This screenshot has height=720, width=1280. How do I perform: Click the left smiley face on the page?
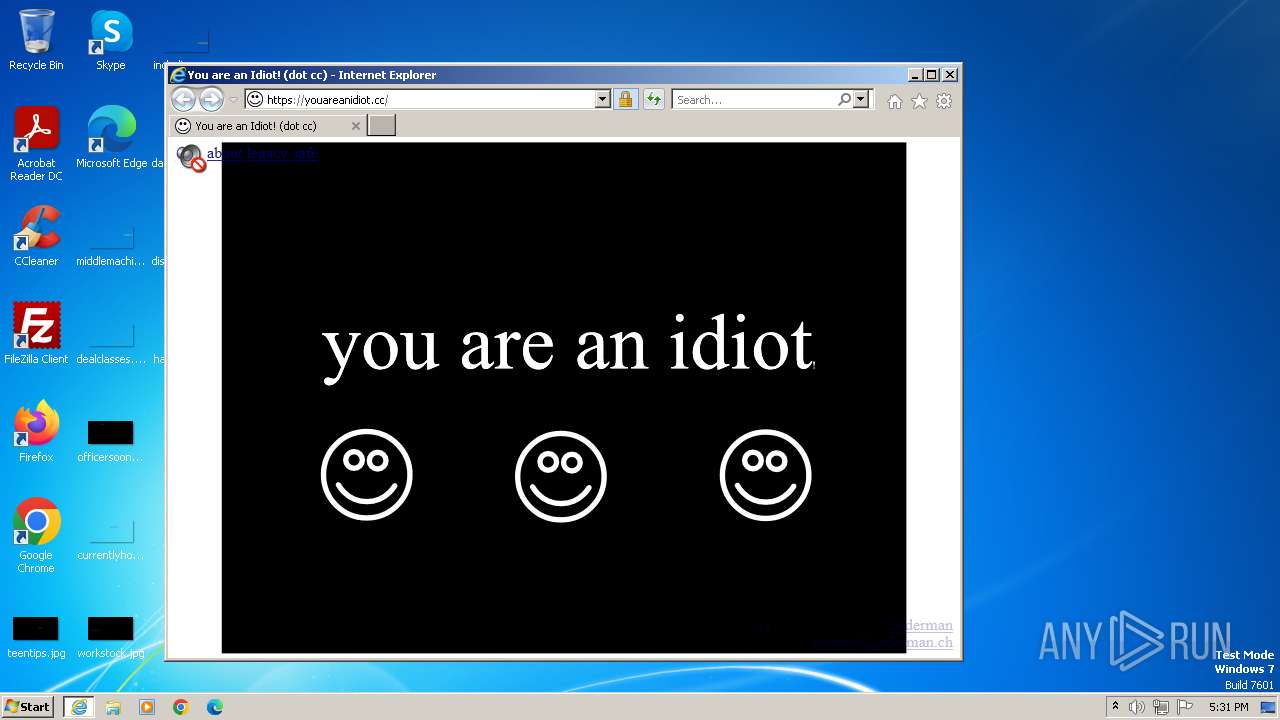pyautogui.click(x=366, y=475)
